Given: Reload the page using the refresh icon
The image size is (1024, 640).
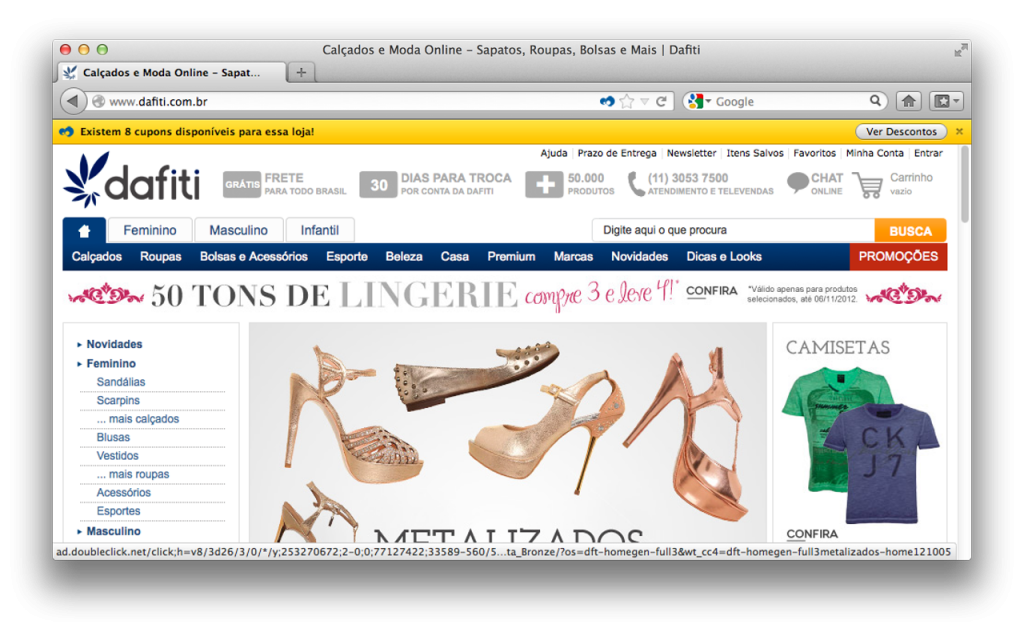Looking at the screenshot, I should pyautogui.click(x=661, y=101).
